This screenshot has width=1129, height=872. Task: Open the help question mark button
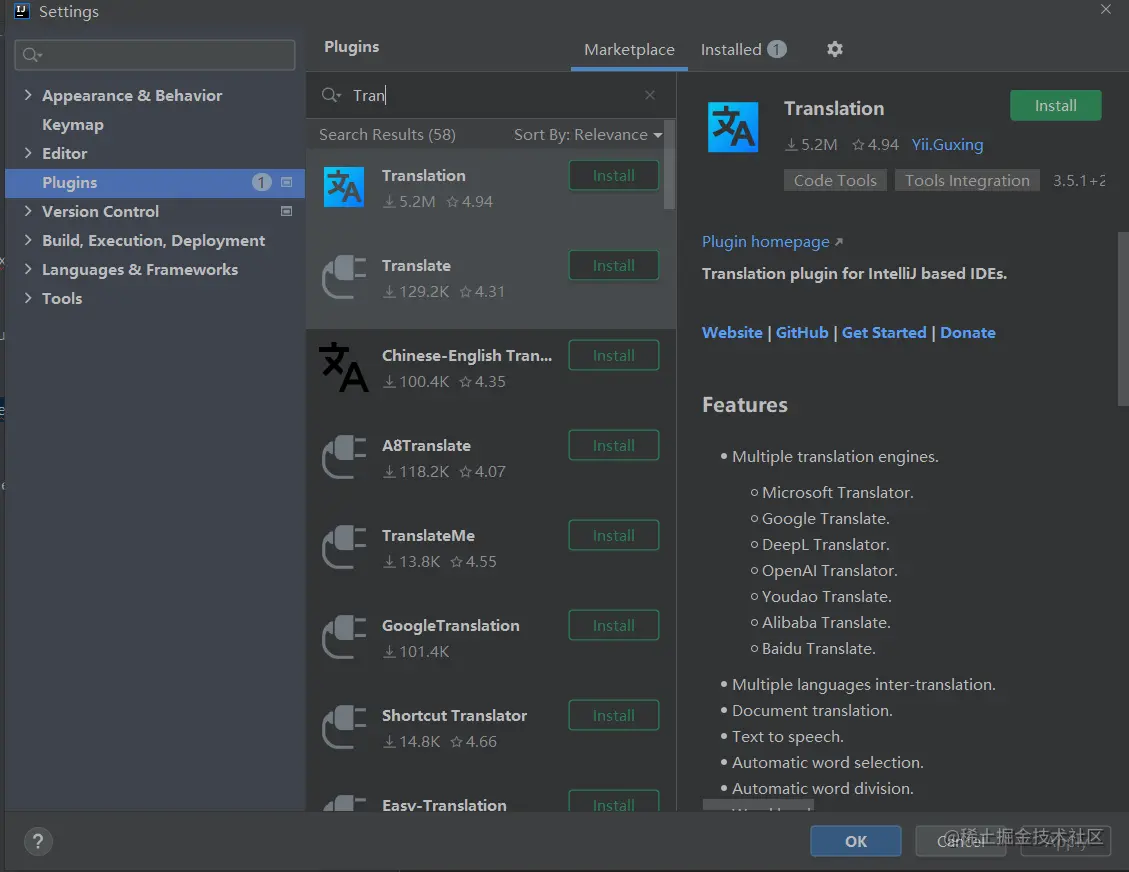[38, 841]
